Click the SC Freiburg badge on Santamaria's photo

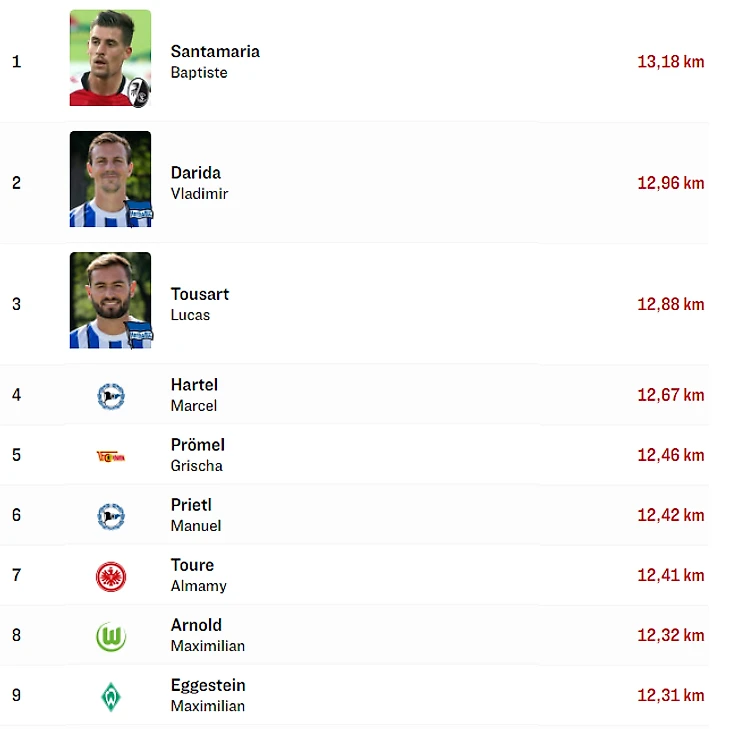[140, 95]
